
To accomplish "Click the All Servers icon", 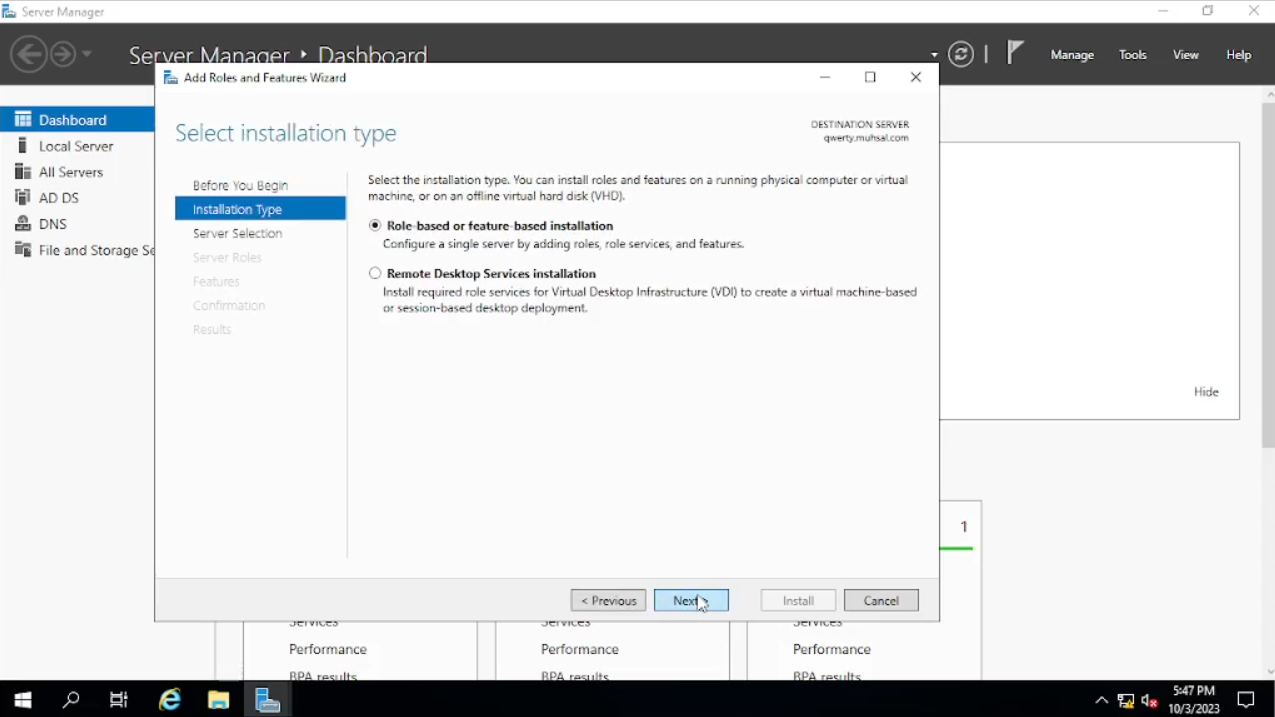I will click(x=23, y=172).
